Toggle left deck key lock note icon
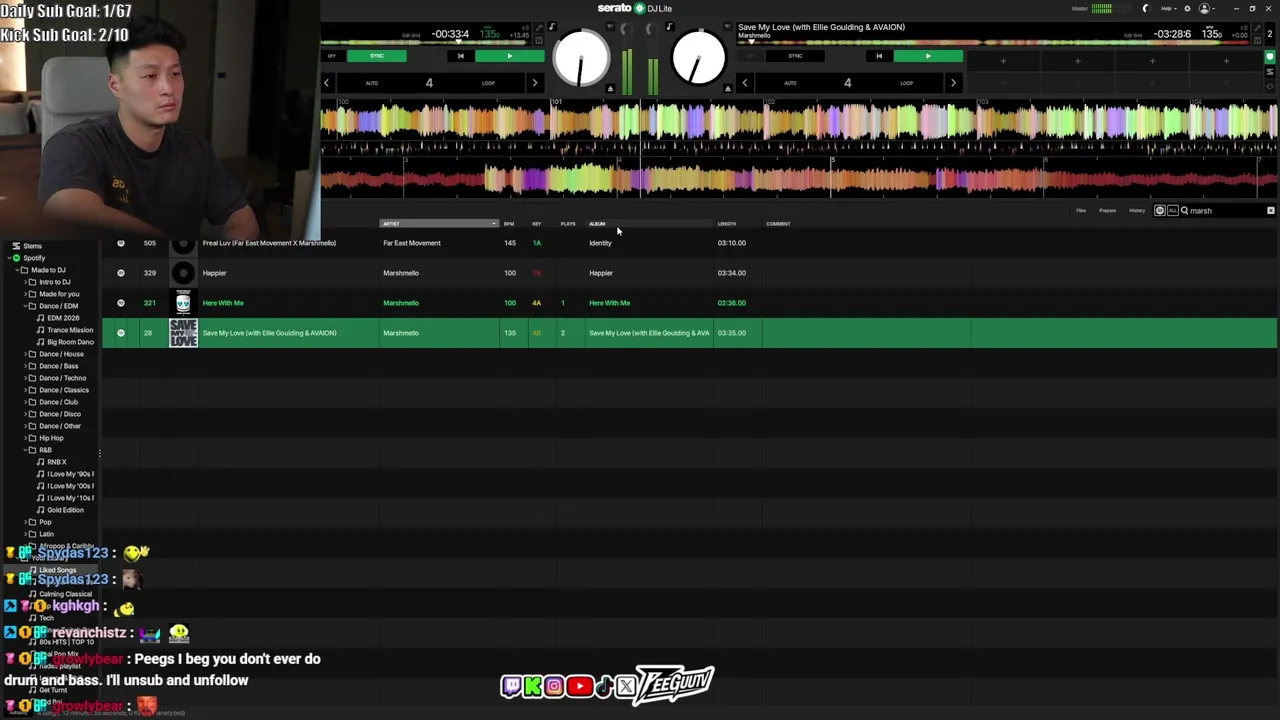 (551, 27)
